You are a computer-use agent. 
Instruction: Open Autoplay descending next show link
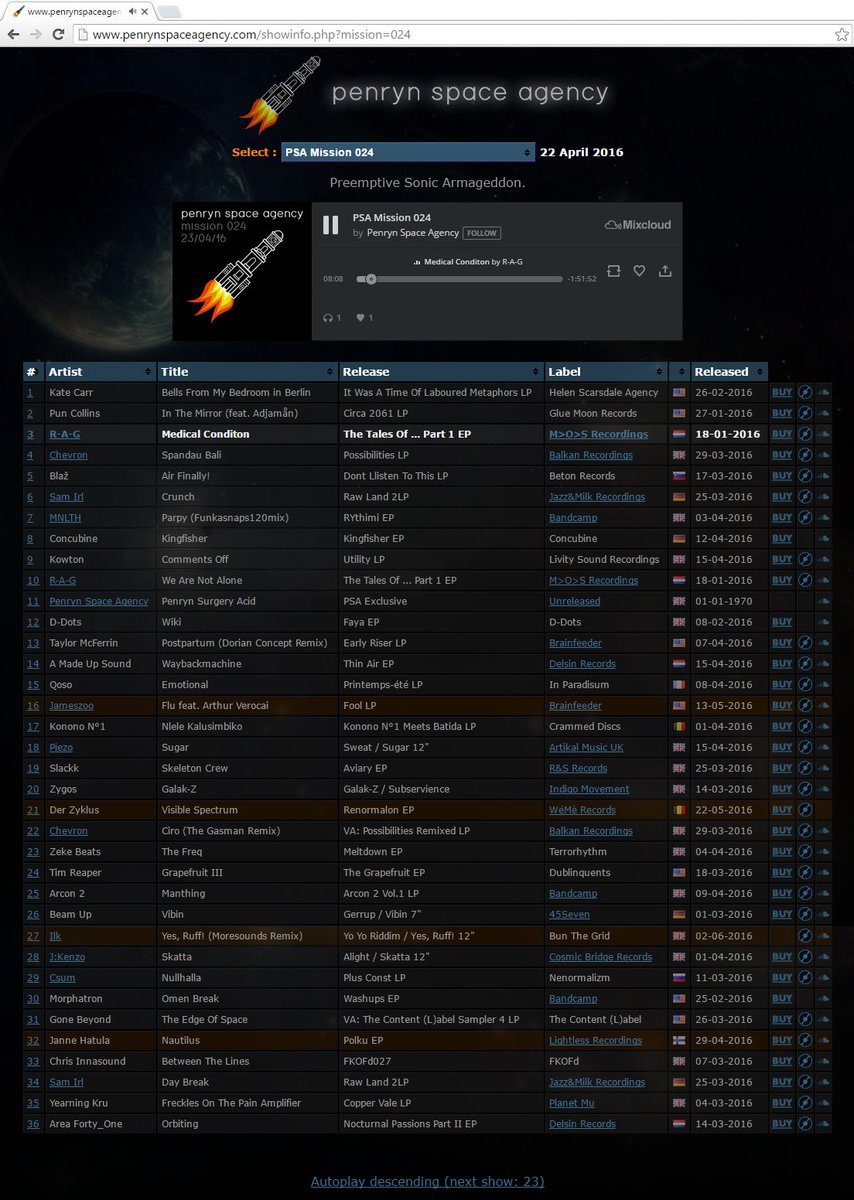coord(427,1181)
